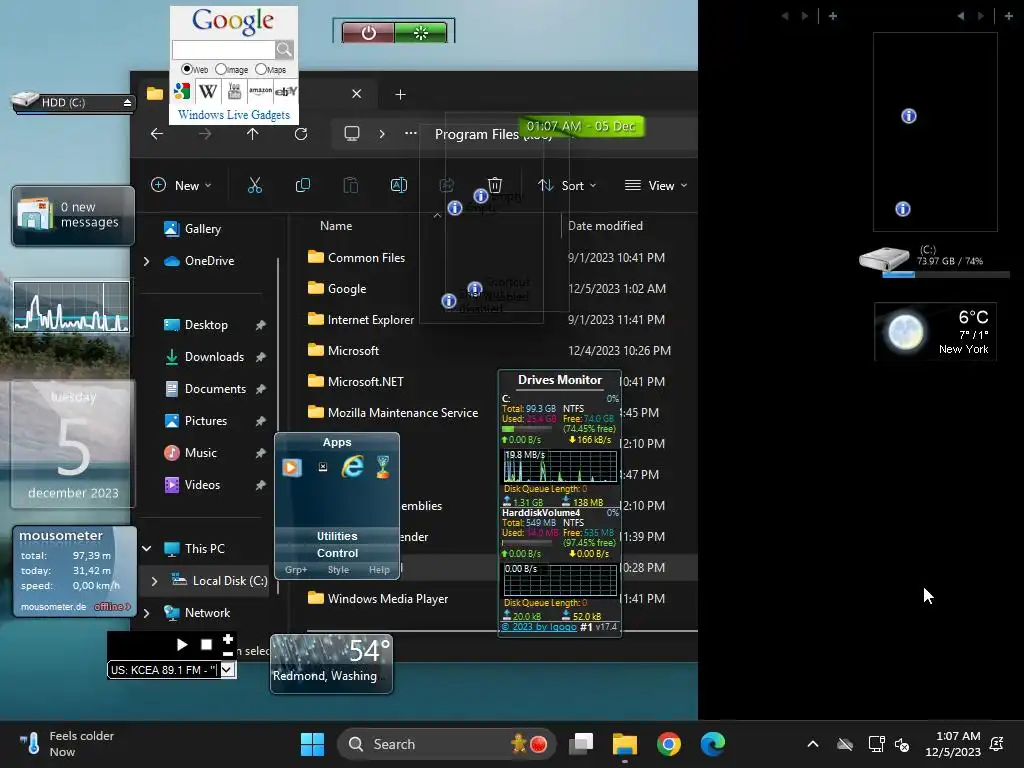Select the Web radio option

point(187,69)
